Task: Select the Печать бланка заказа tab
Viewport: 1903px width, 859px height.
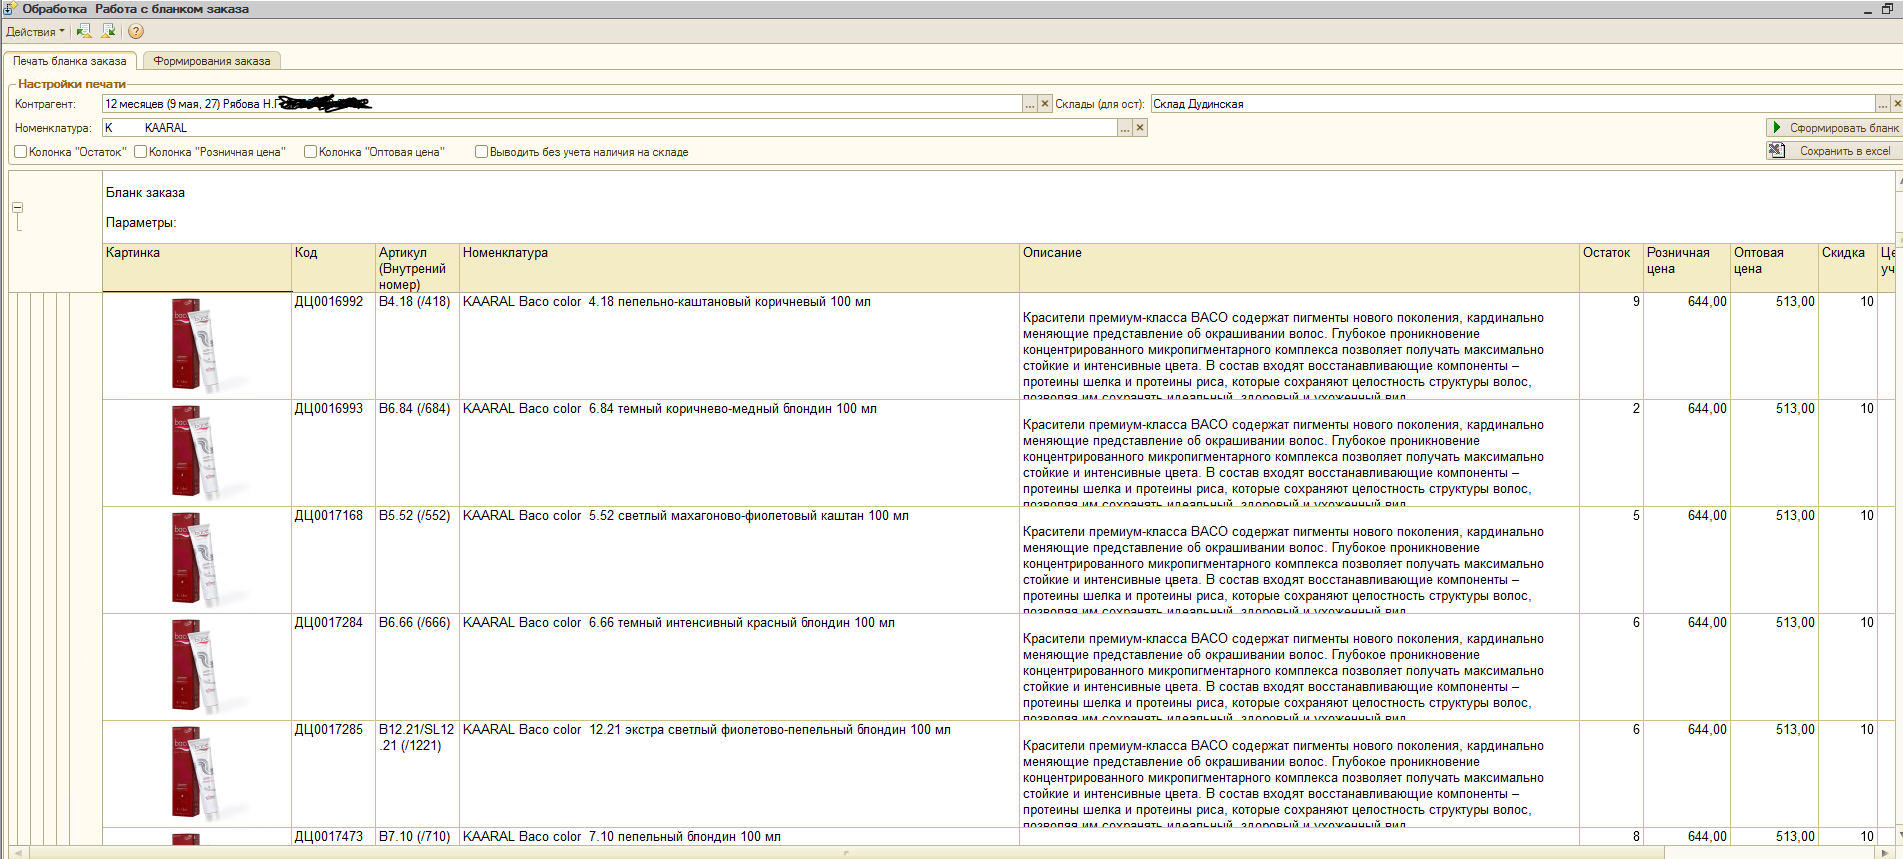Action: [x=69, y=61]
